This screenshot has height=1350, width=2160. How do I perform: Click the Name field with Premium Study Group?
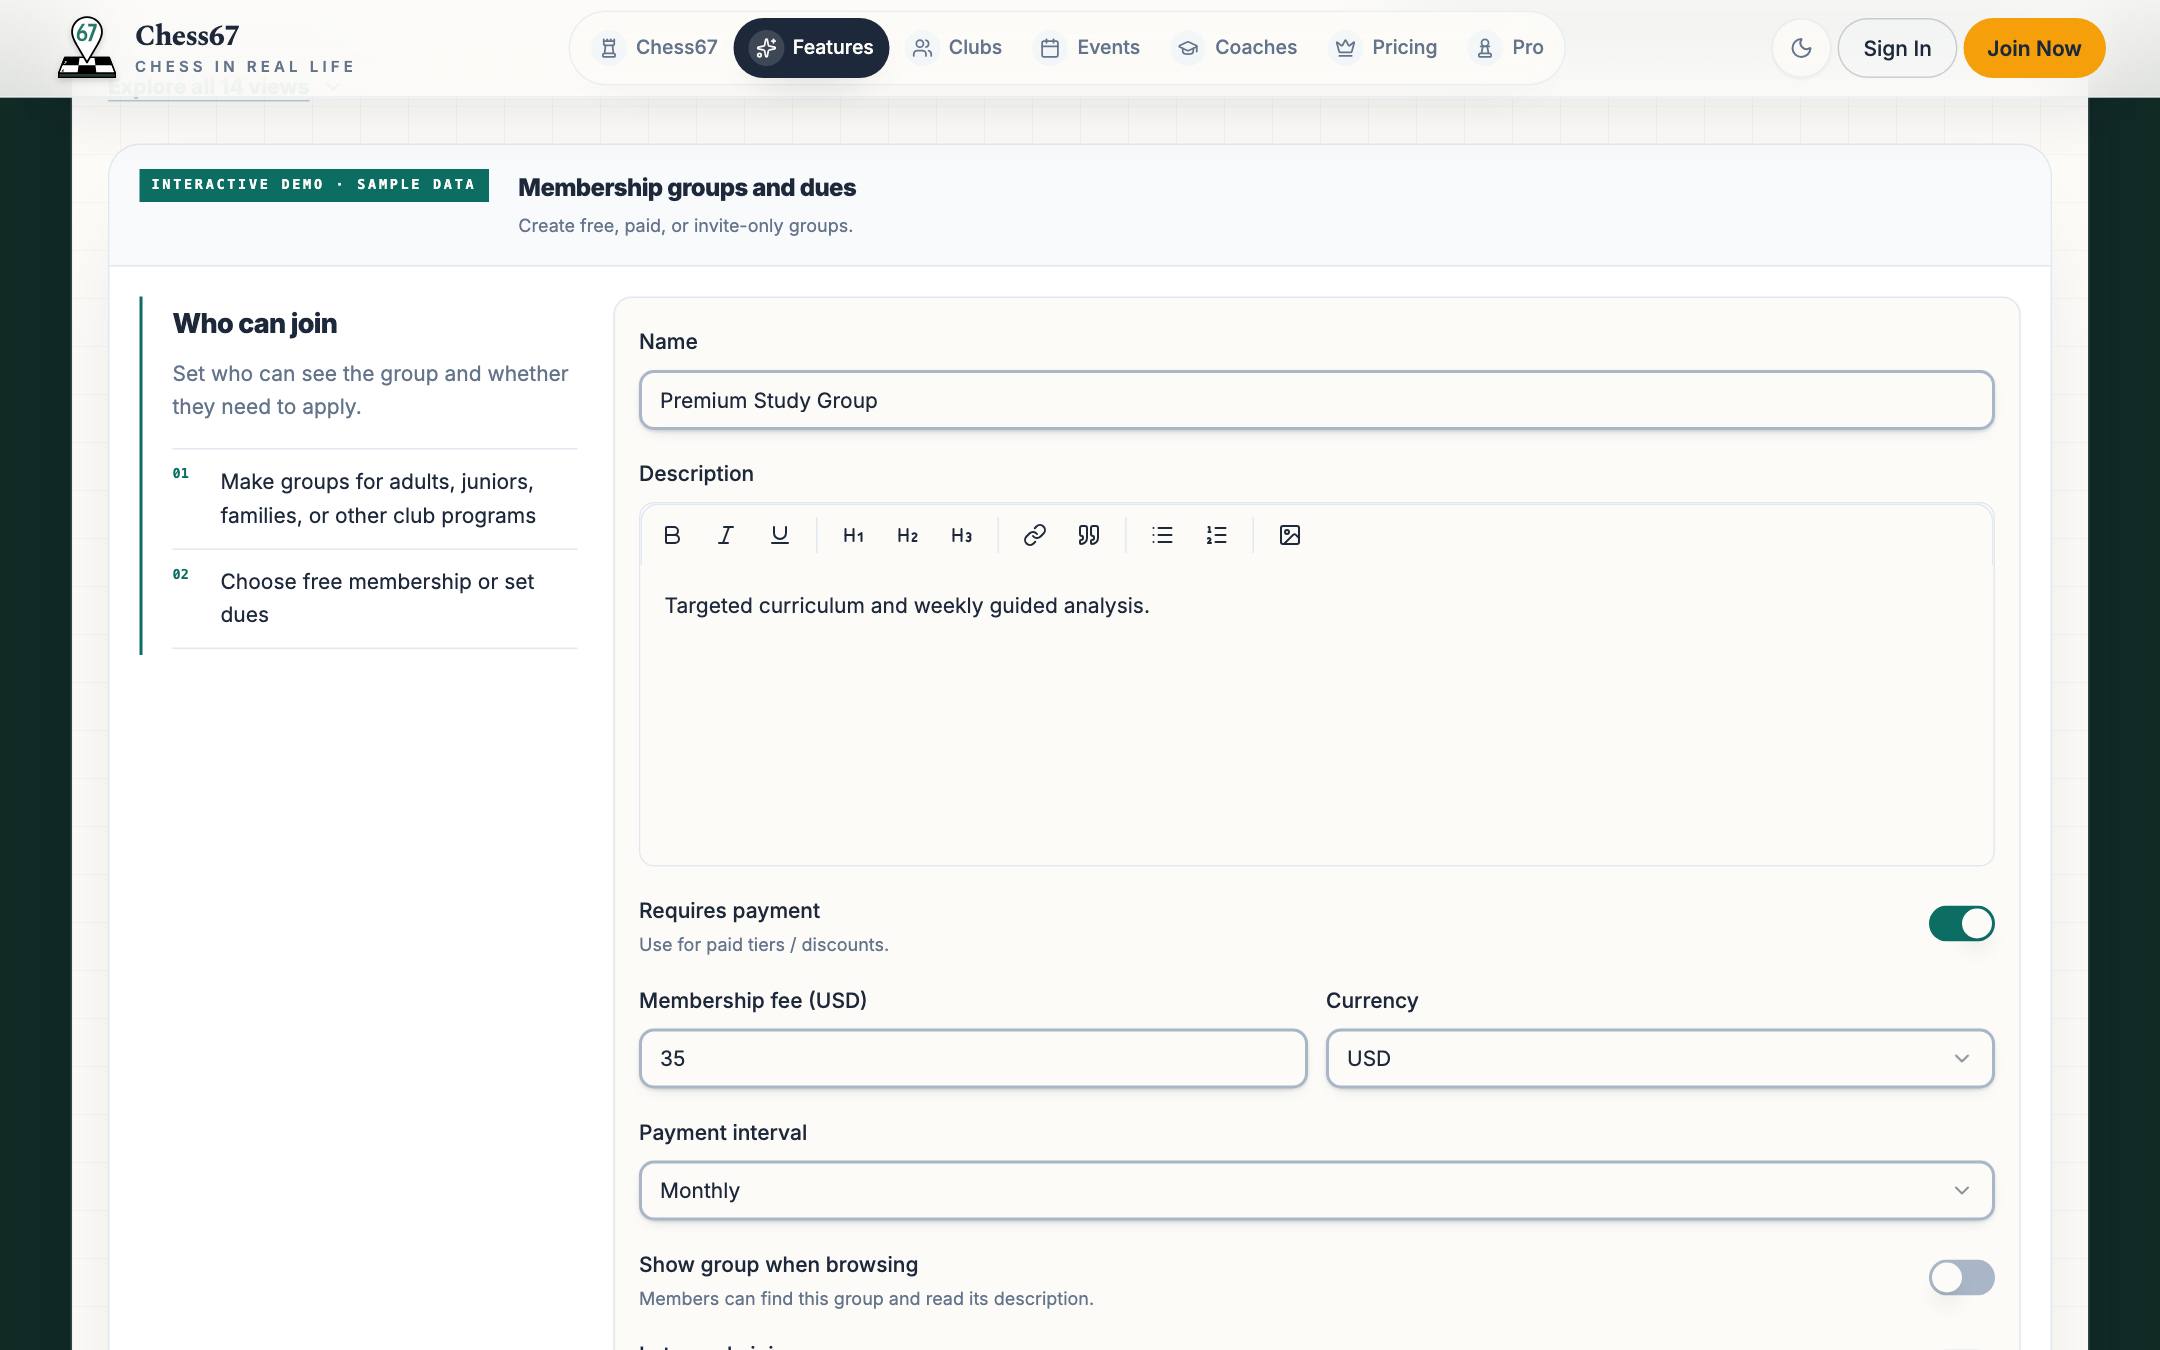pos(1316,400)
